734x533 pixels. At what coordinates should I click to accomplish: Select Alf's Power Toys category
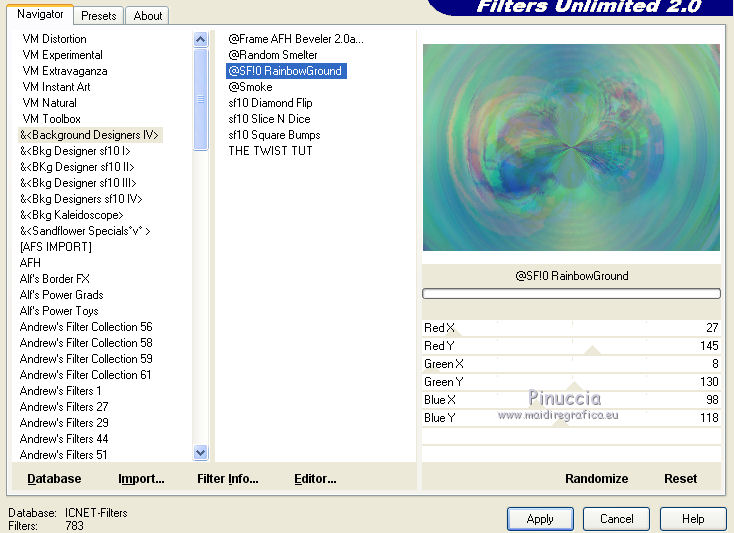59,311
